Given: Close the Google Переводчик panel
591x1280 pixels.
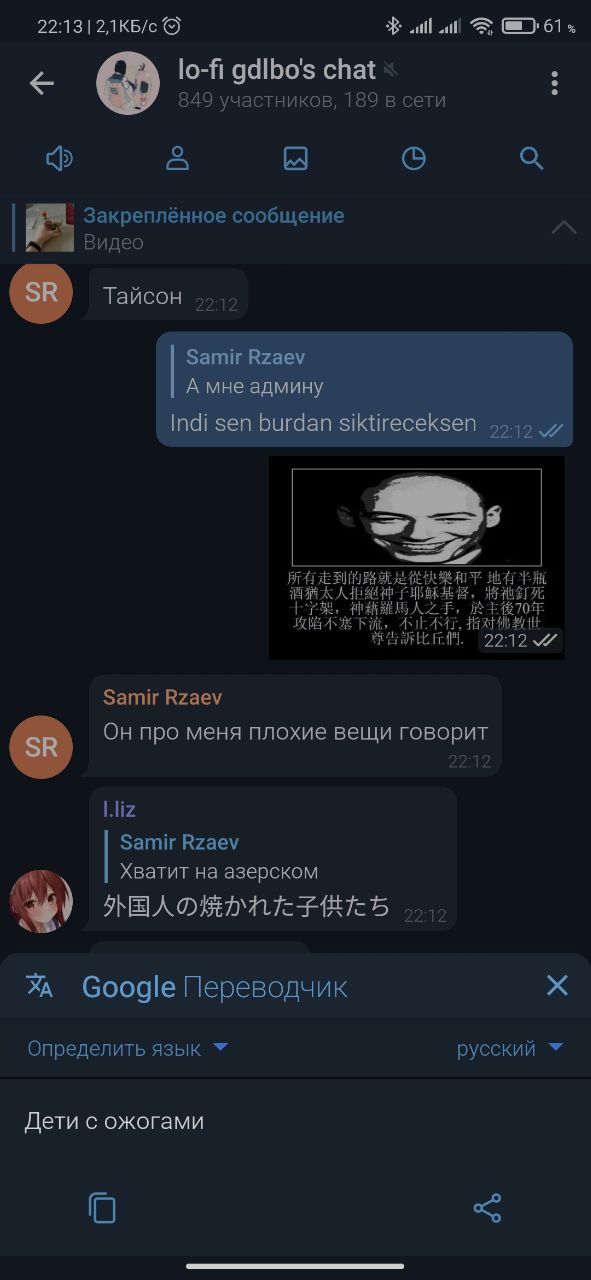Looking at the screenshot, I should tap(557, 986).
